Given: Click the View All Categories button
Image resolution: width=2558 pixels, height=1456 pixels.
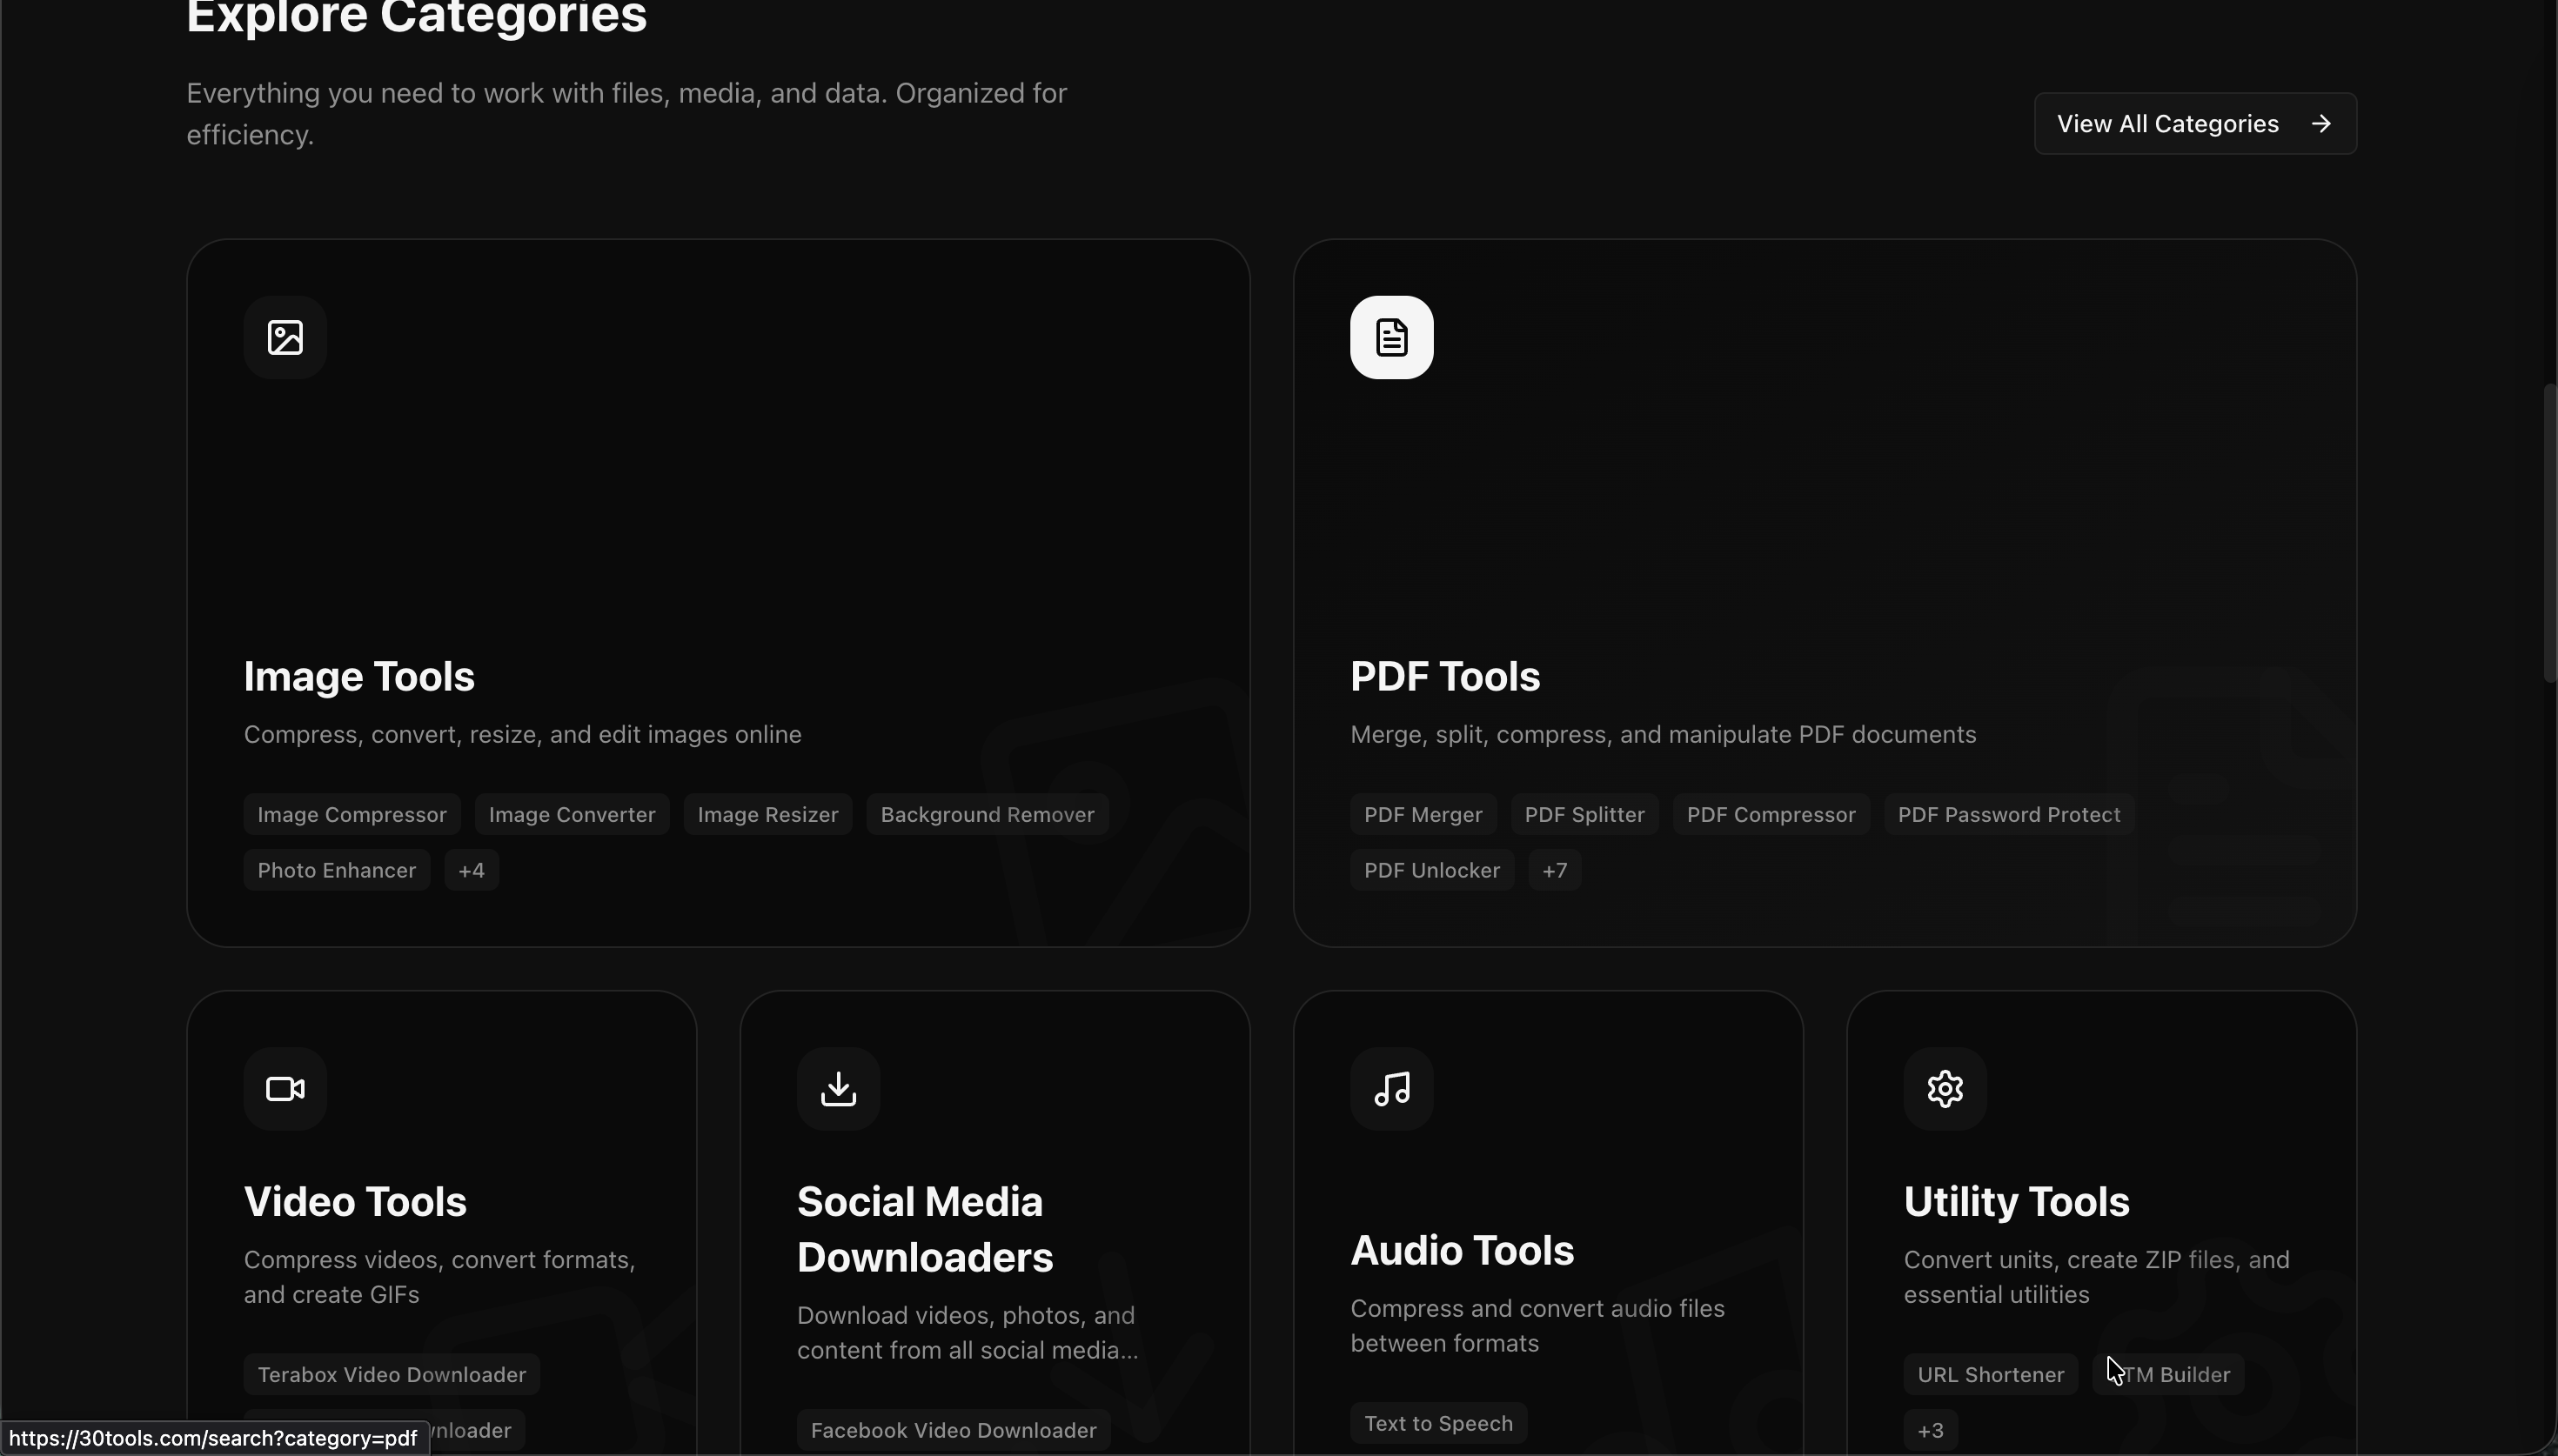Looking at the screenshot, I should [2195, 123].
